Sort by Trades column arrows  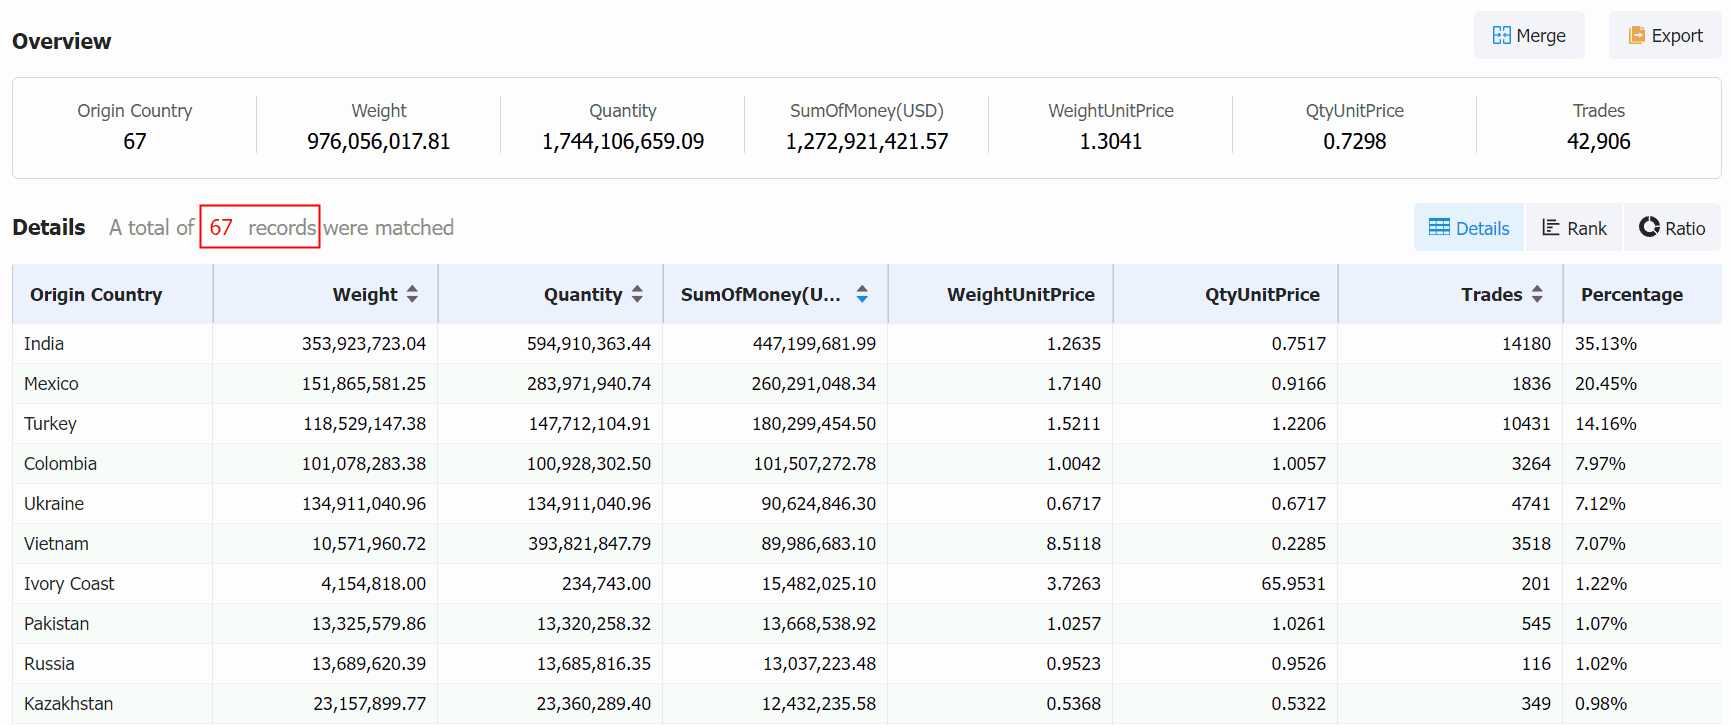[1537, 294]
